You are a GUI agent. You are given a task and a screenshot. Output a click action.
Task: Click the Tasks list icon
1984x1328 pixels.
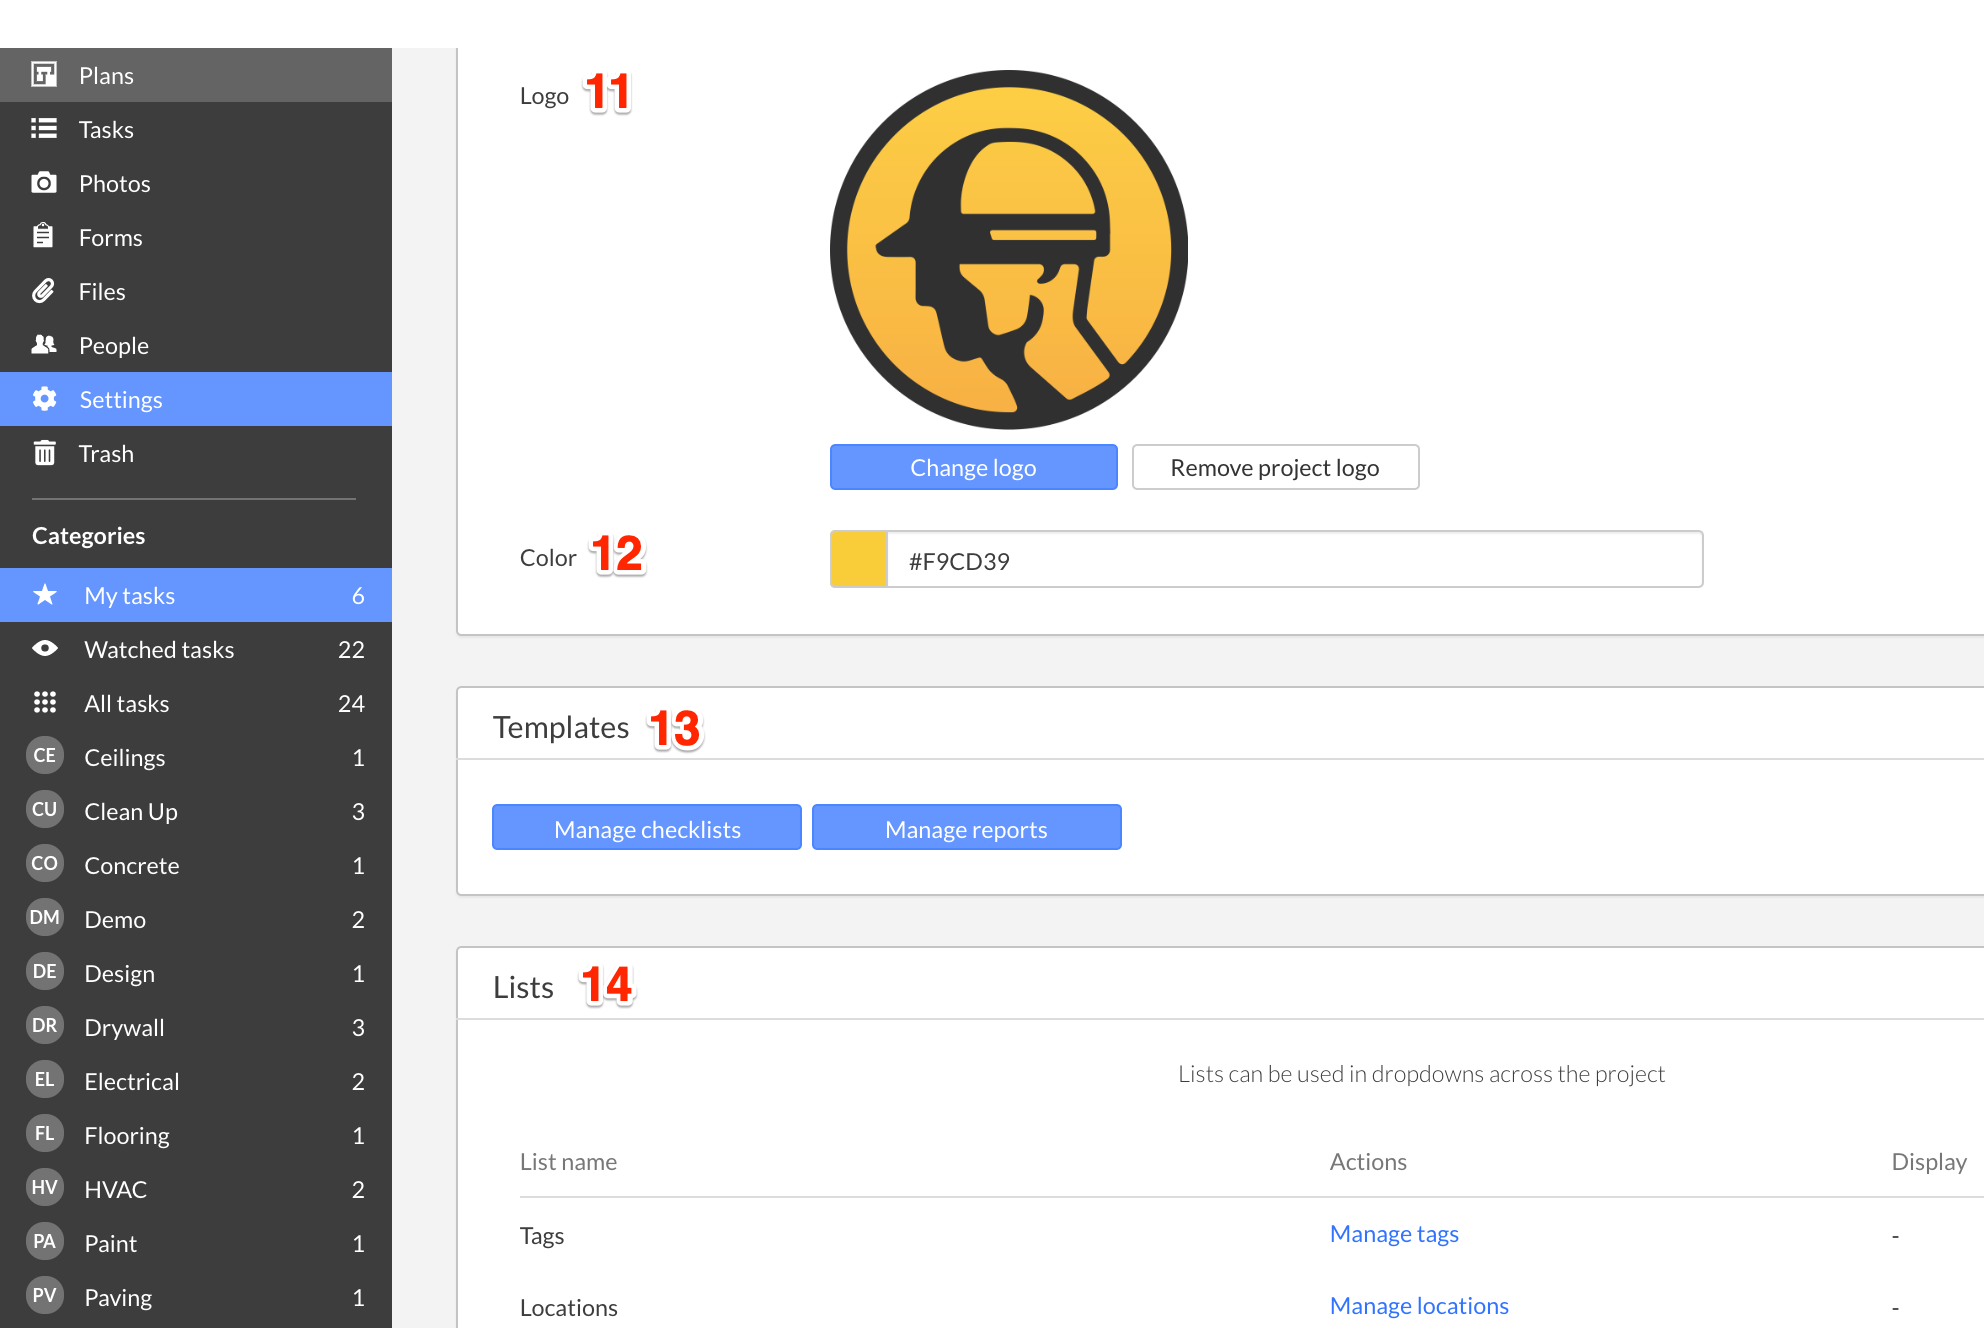(x=44, y=129)
